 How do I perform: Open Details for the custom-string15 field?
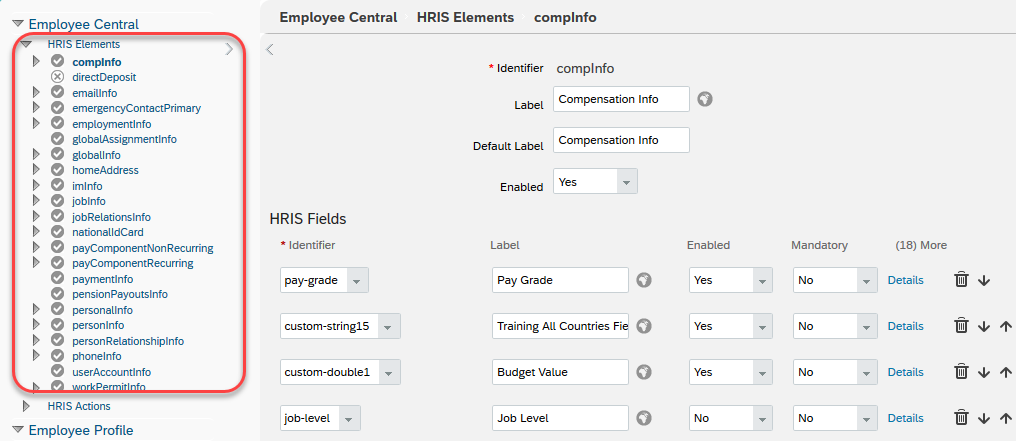905,326
